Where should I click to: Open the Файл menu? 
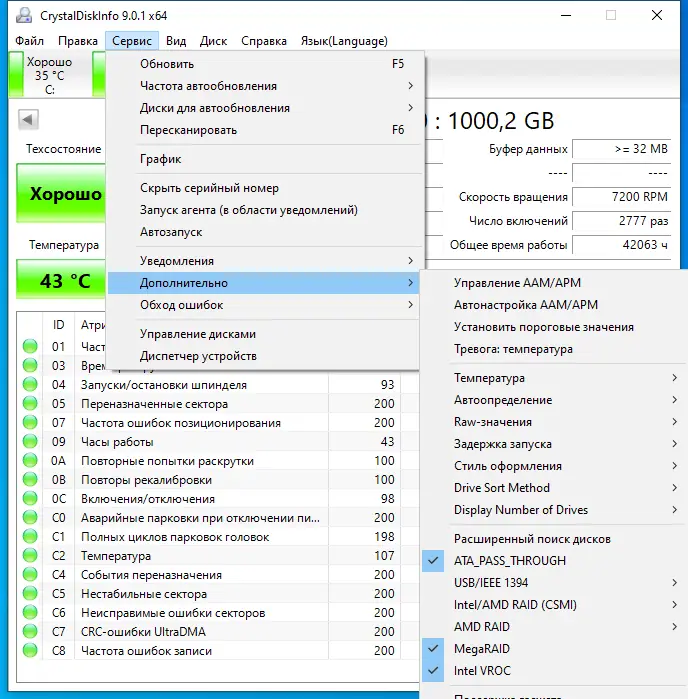tap(29, 41)
